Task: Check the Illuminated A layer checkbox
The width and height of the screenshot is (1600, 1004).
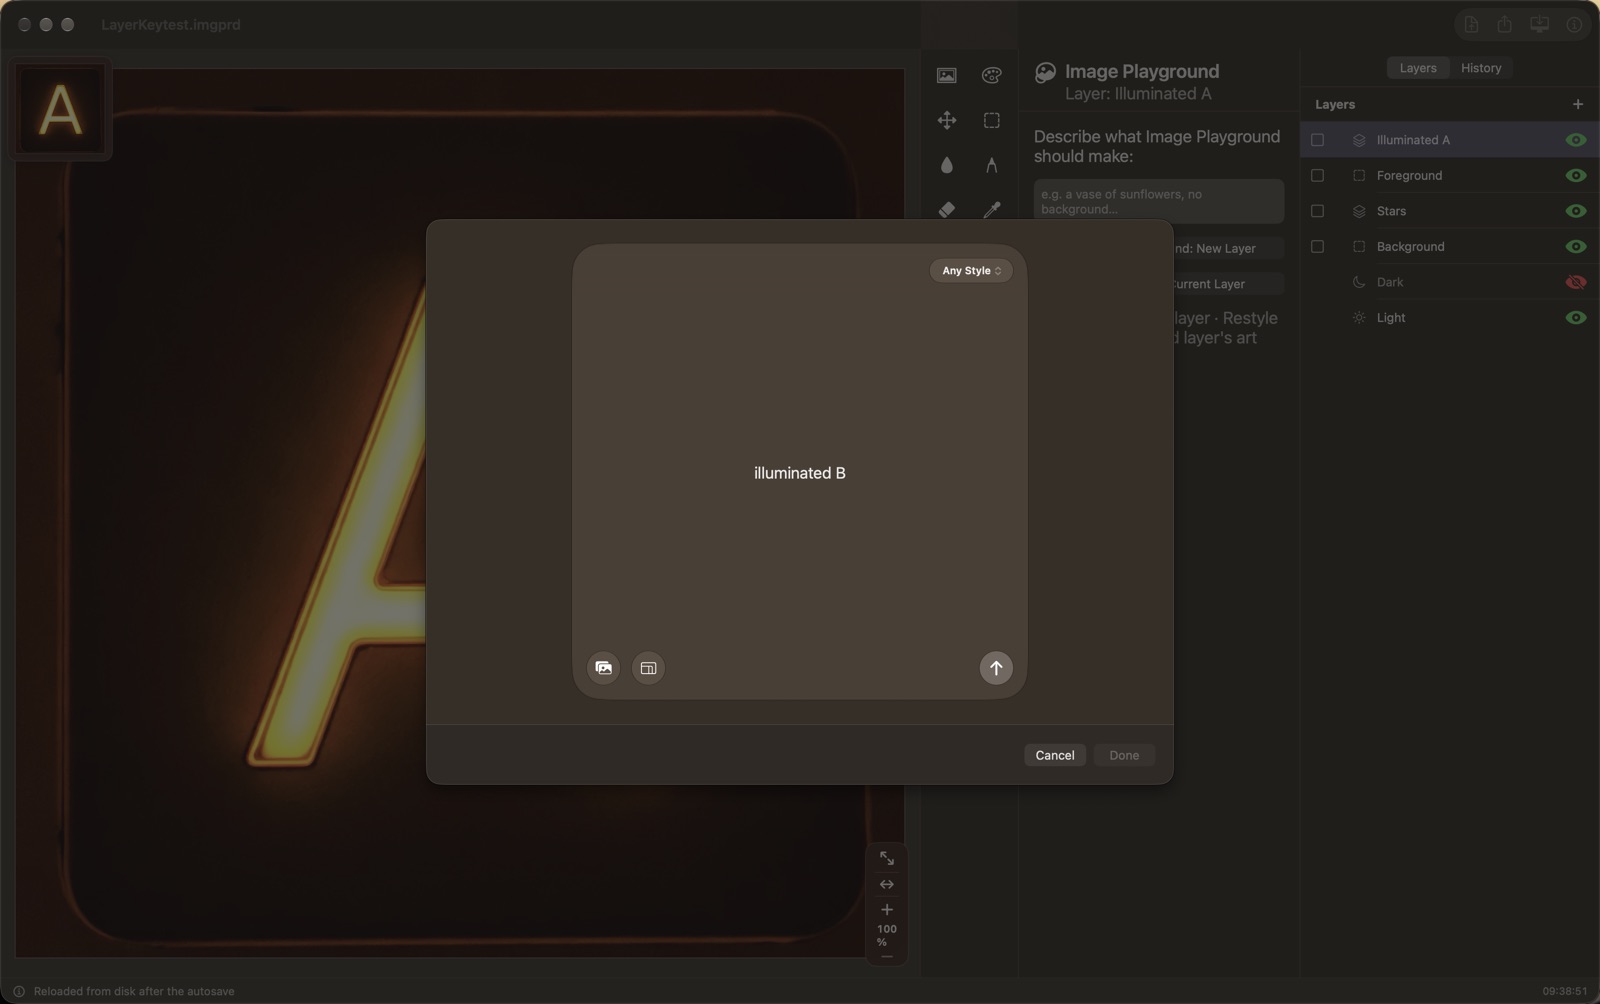Action: click(1317, 140)
